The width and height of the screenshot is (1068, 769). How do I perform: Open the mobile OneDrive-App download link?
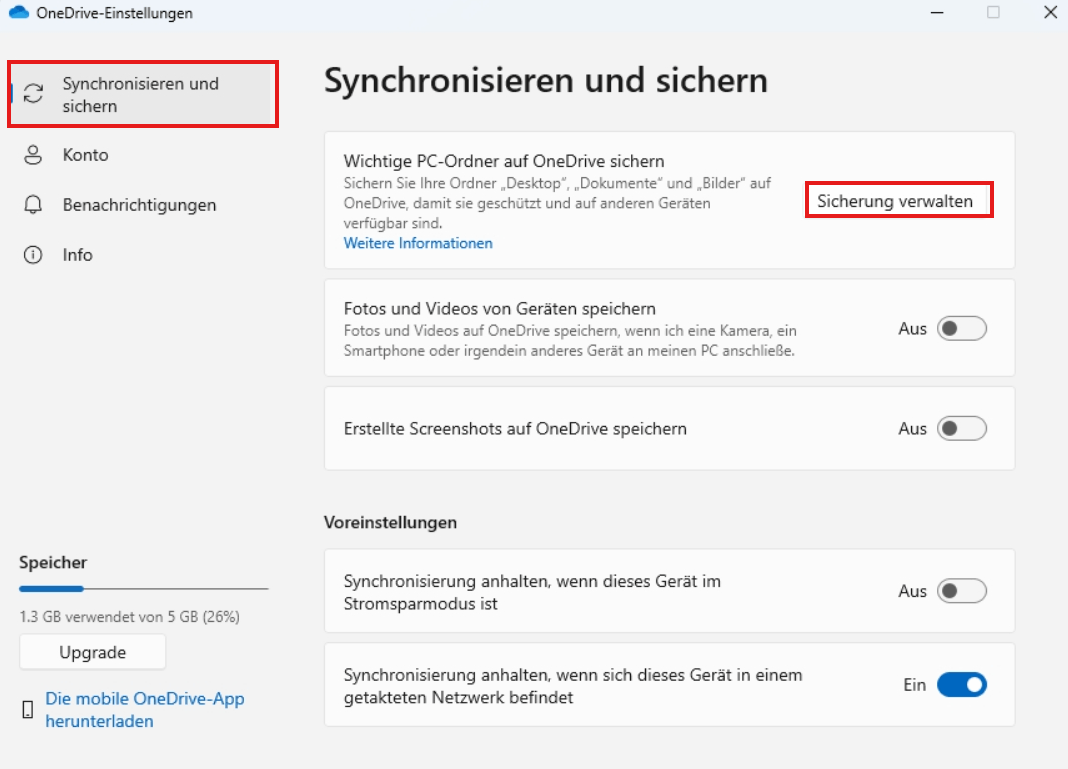(x=145, y=710)
